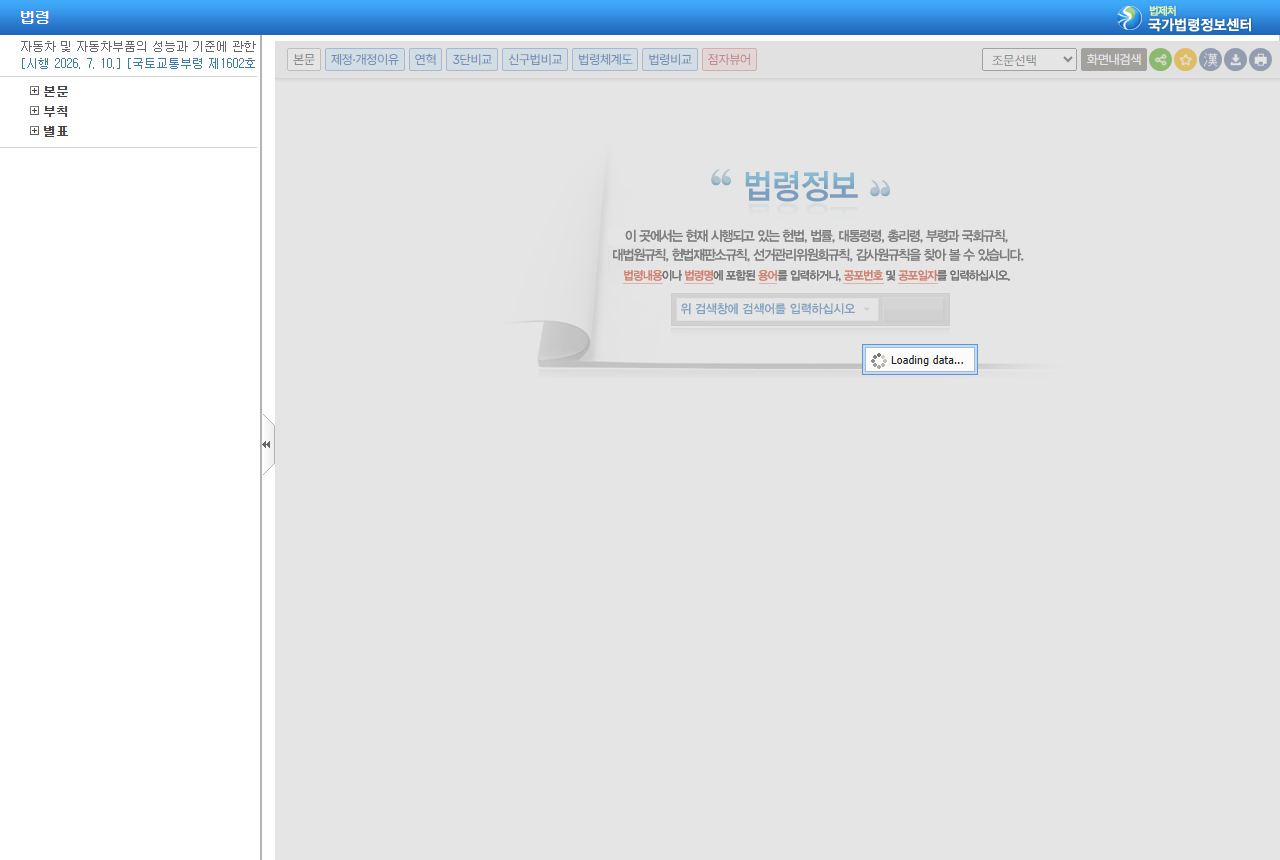Expand the 본문 tree node

tap(35, 91)
